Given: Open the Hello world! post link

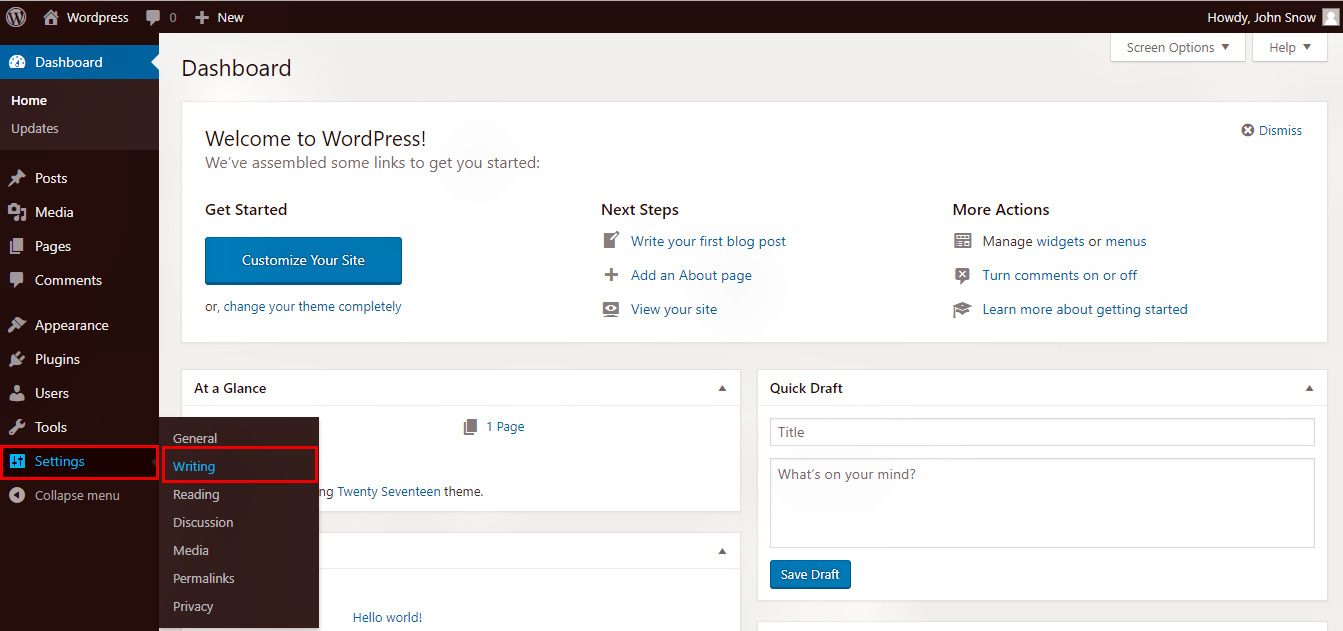Looking at the screenshot, I should 387,616.
